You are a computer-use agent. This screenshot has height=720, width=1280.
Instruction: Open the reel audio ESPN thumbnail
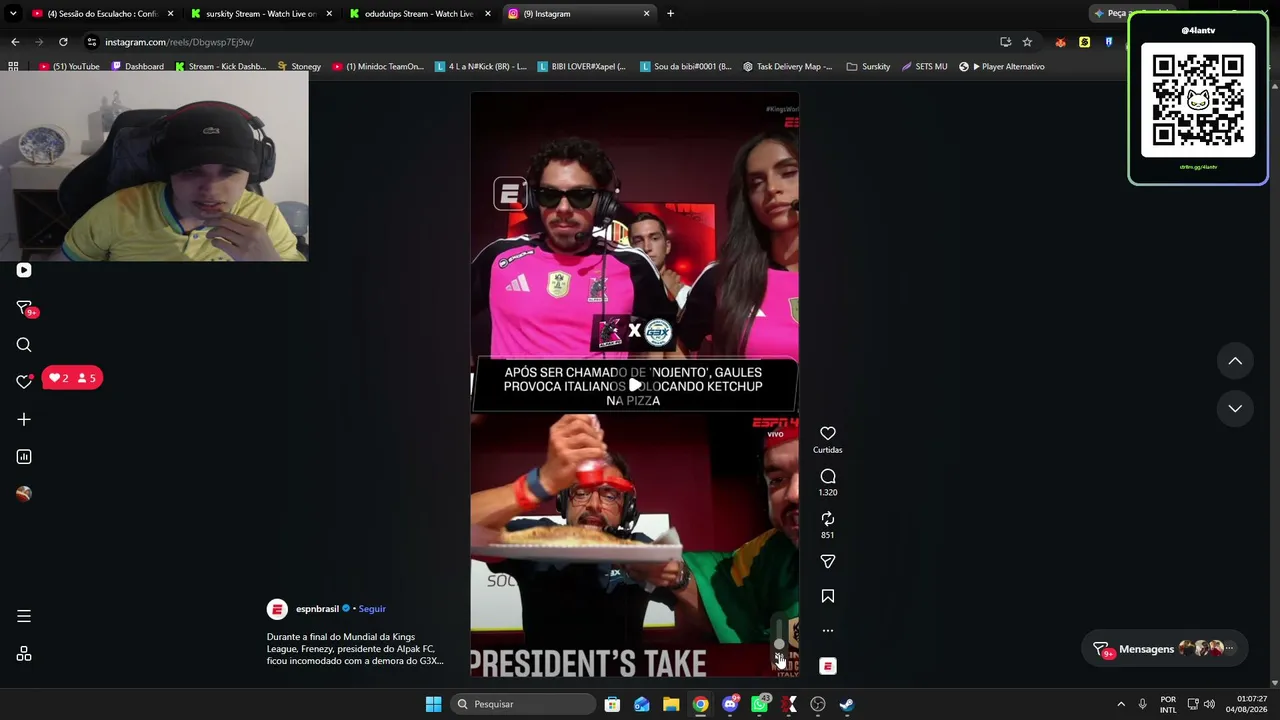[828, 666]
